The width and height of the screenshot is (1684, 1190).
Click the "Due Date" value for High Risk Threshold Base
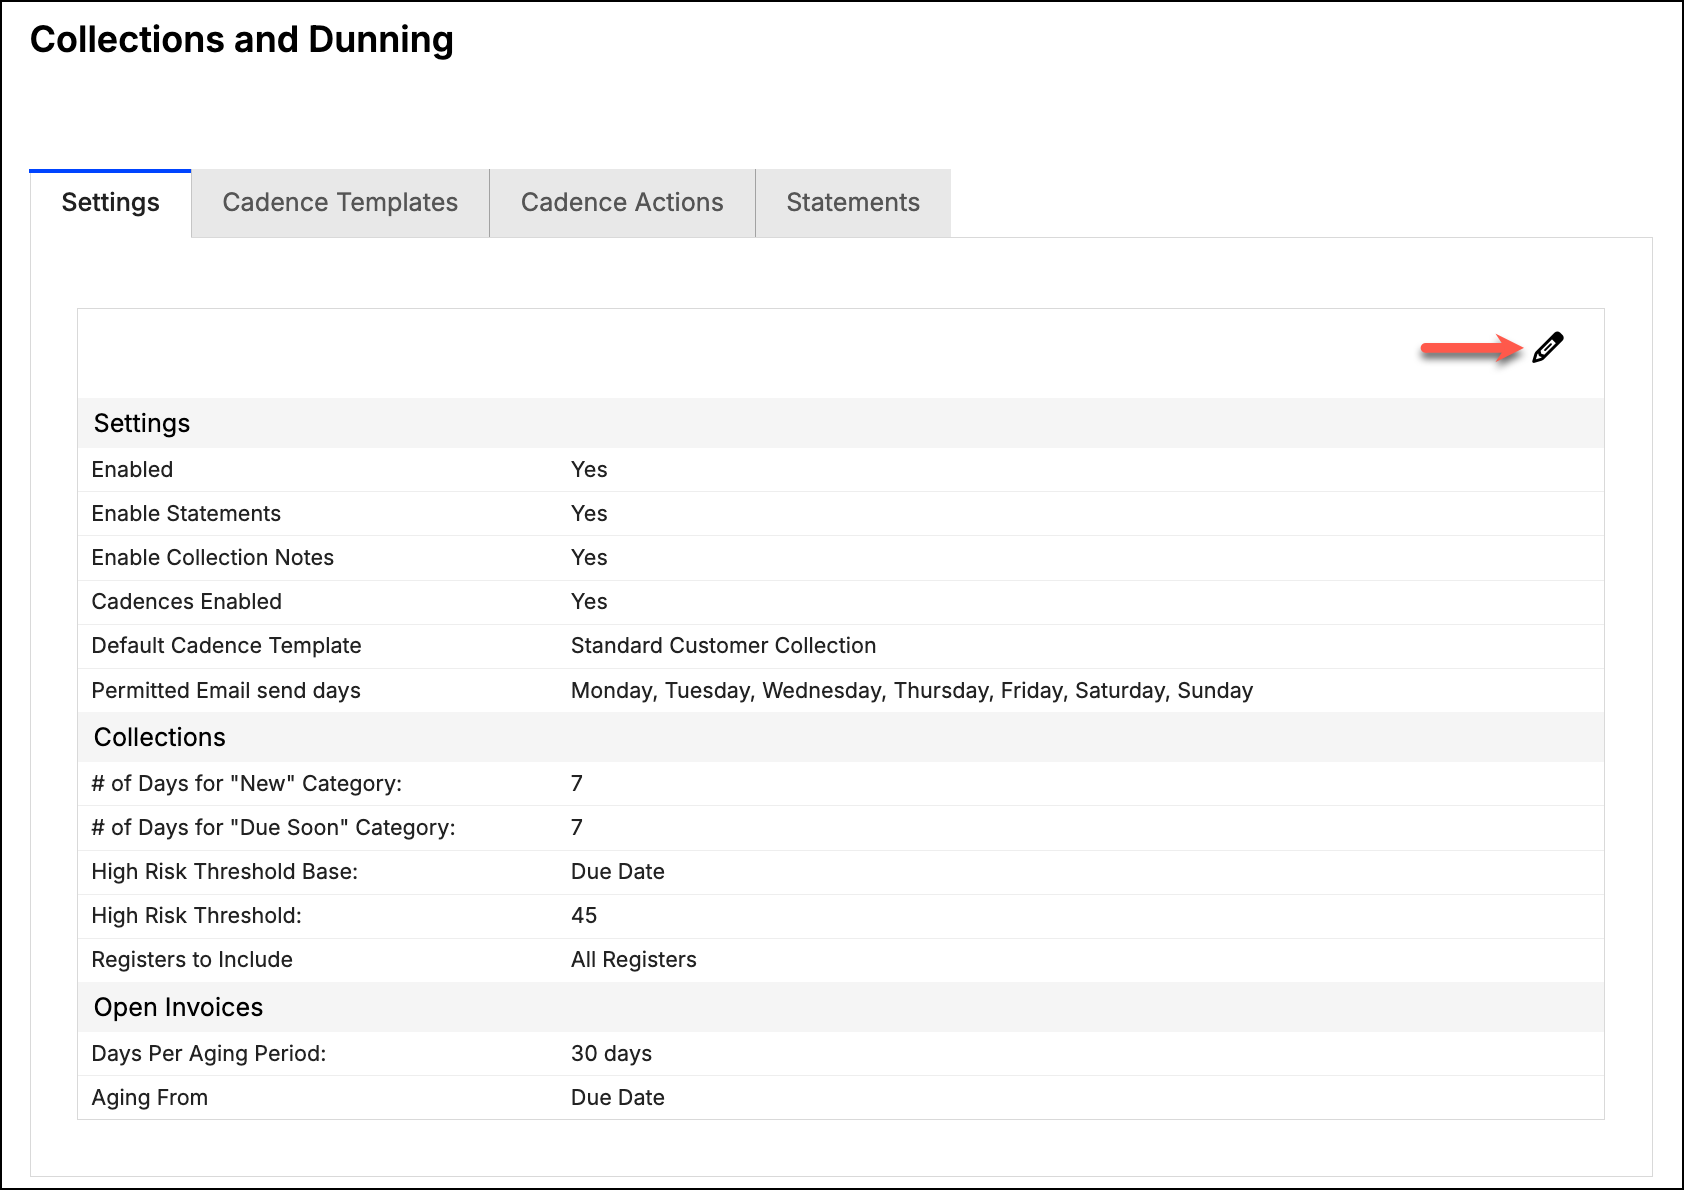pyautogui.click(x=618, y=871)
